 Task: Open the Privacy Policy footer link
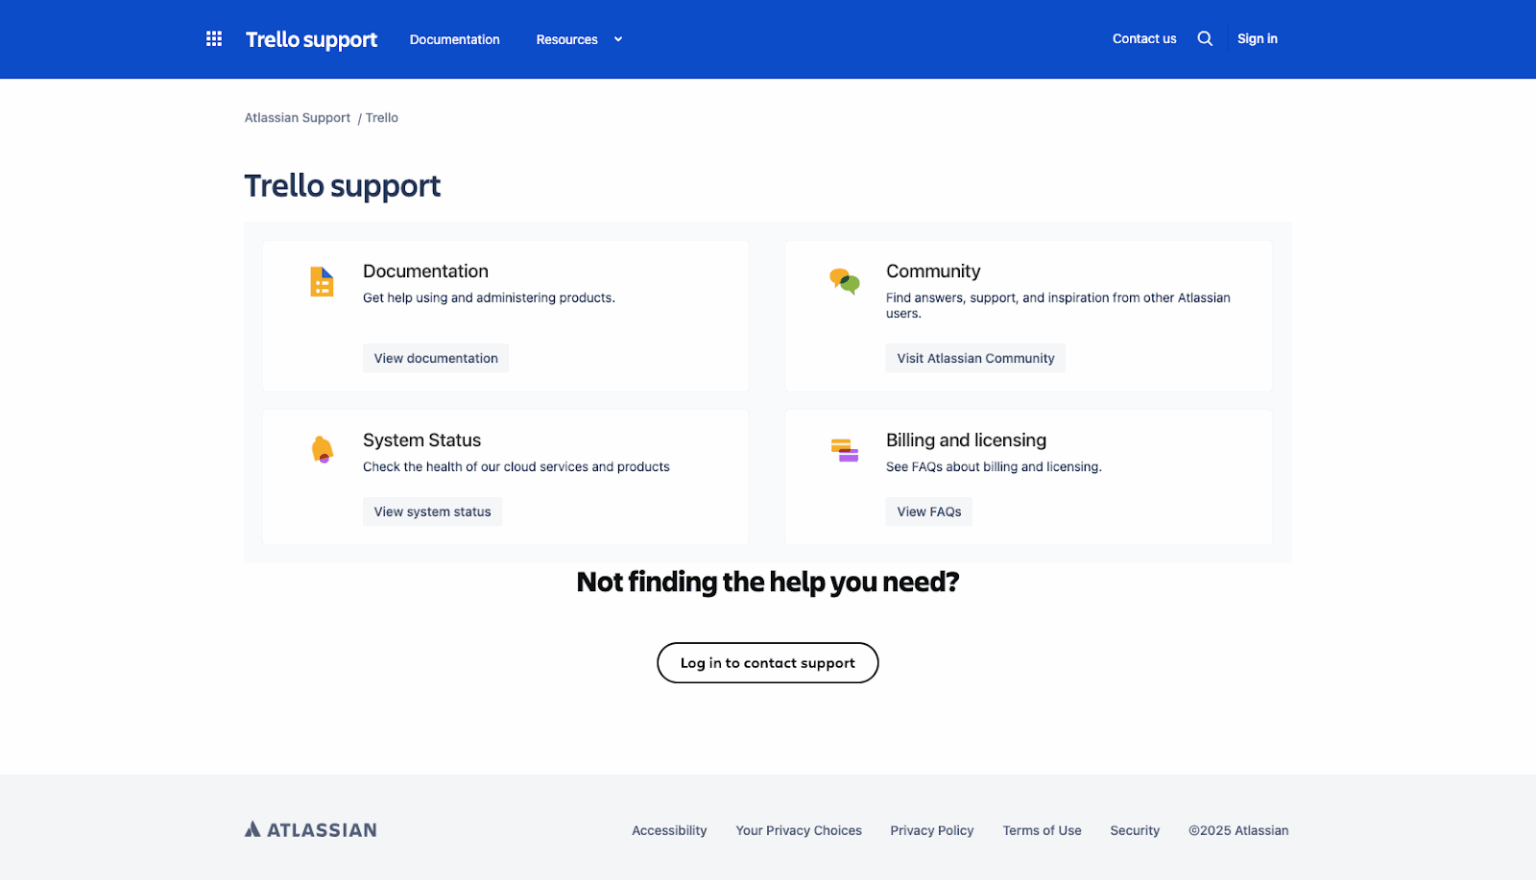[x=931, y=830]
